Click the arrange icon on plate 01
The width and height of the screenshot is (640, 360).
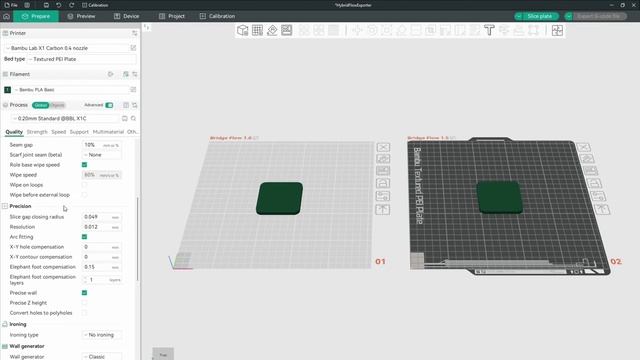point(382,171)
